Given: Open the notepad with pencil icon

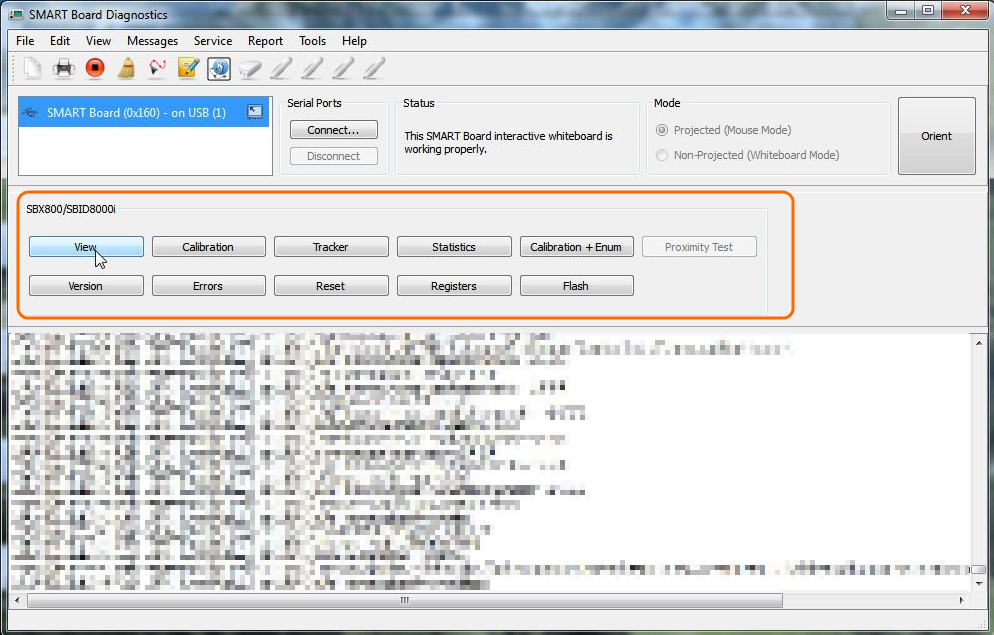Looking at the screenshot, I should click(x=188, y=68).
